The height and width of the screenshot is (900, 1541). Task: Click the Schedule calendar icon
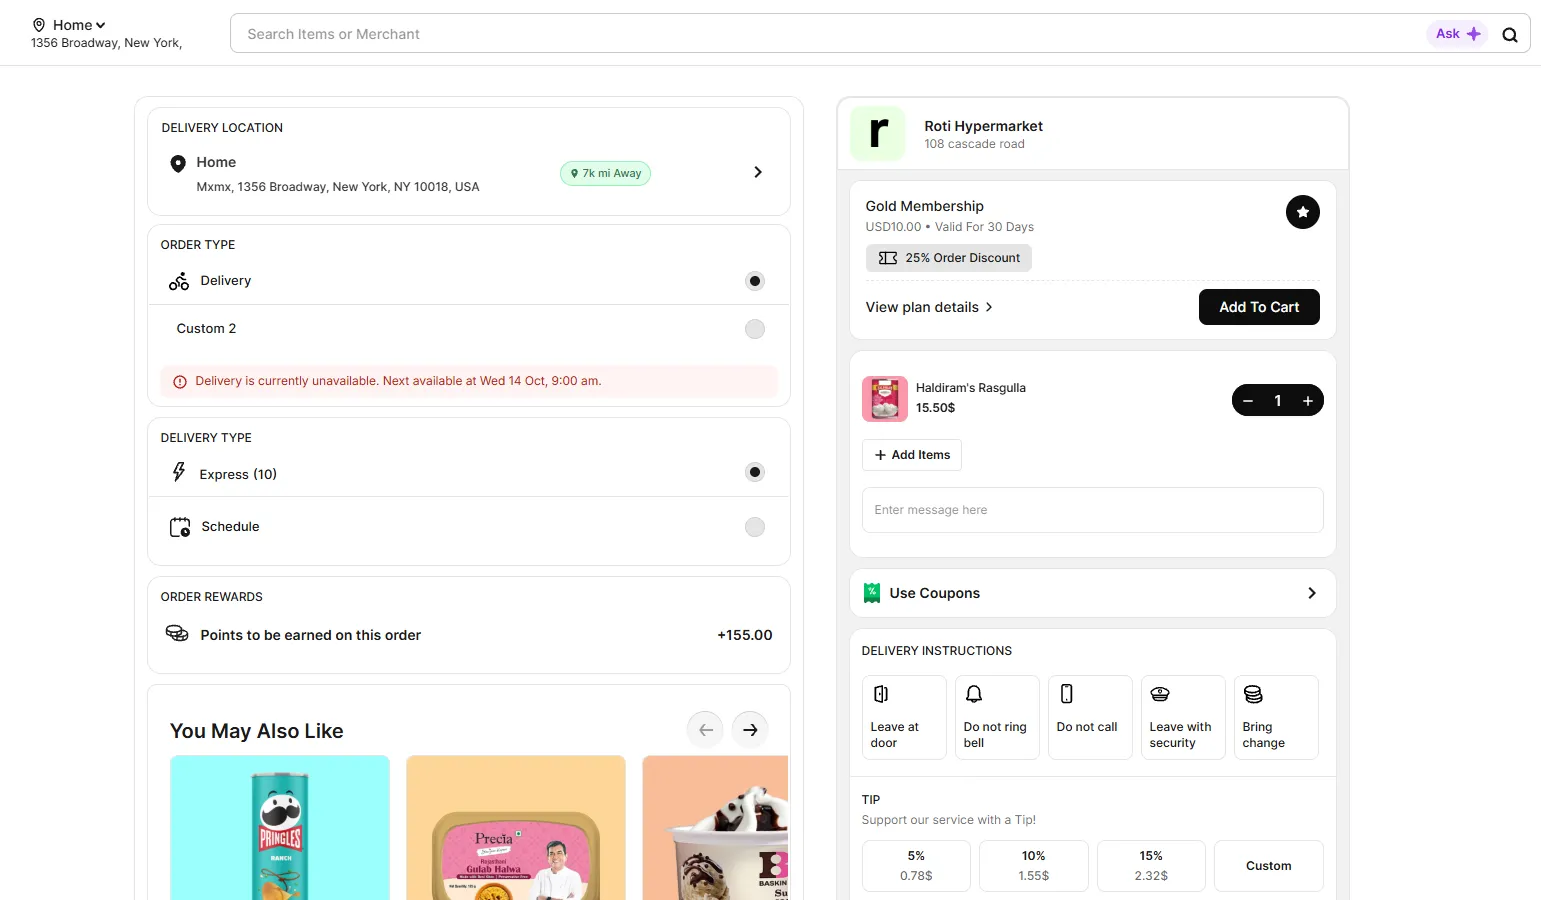pyautogui.click(x=180, y=527)
